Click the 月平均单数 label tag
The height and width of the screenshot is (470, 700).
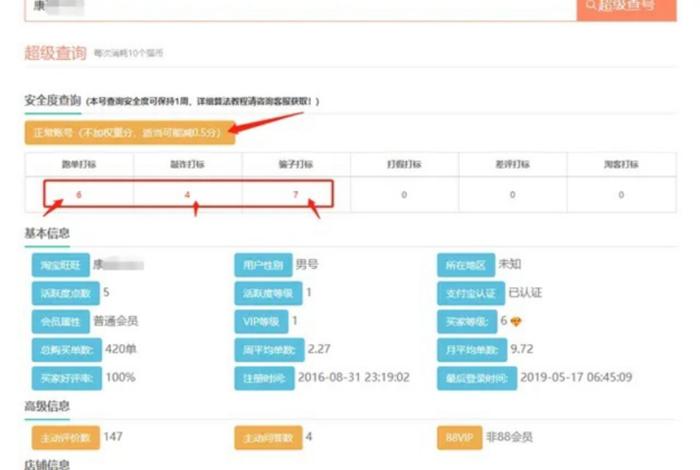point(472,350)
